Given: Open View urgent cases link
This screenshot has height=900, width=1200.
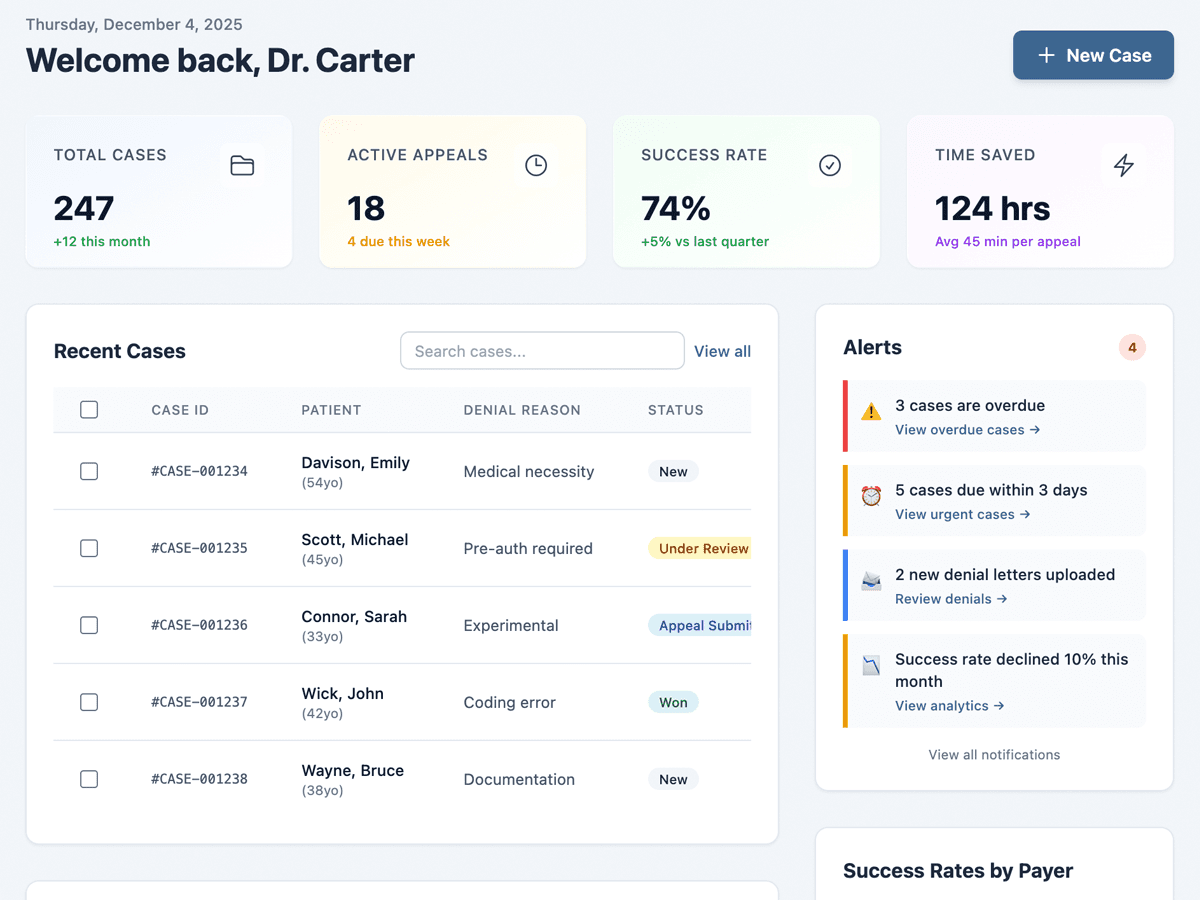Looking at the screenshot, I should click(x=962, y=514).
